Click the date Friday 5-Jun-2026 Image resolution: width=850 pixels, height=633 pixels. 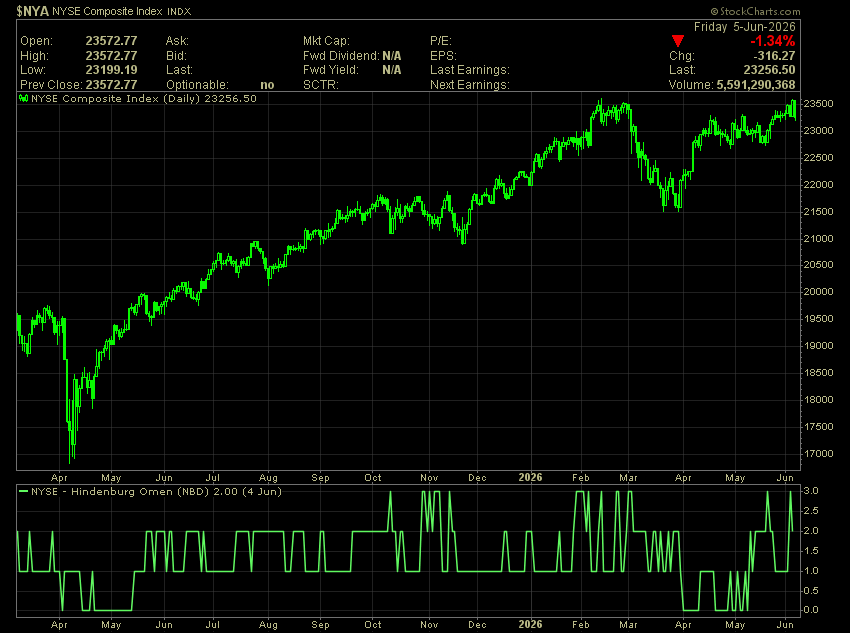pos(744,27)
